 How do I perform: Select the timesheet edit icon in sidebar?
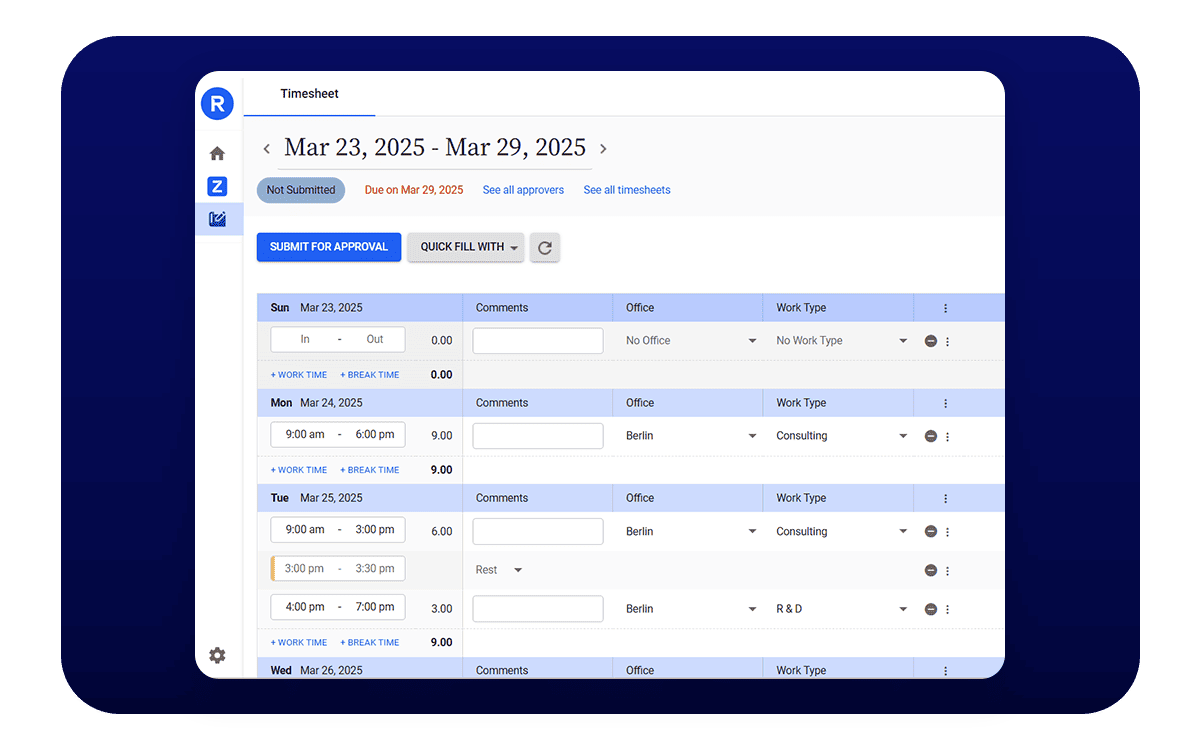pyautogui.click(x=217, y=219)
